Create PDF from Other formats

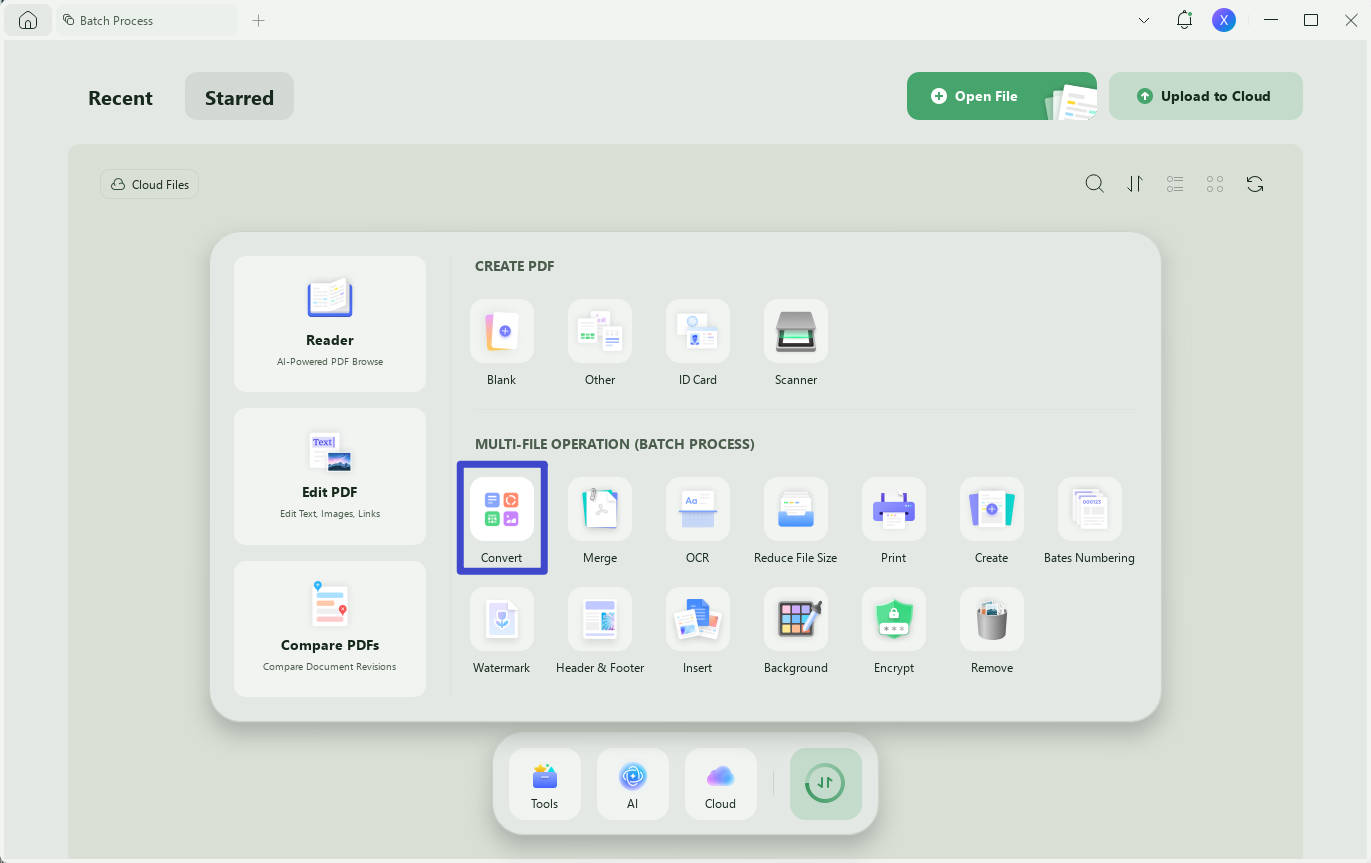(600, 342)
